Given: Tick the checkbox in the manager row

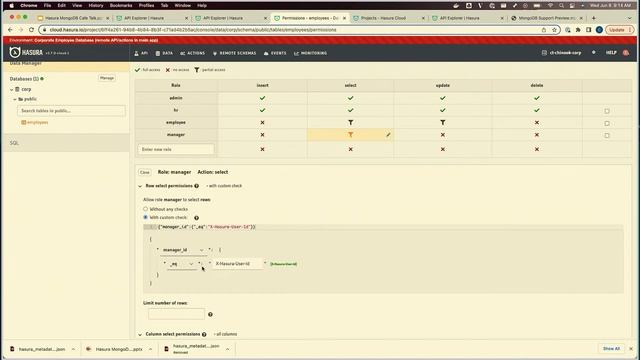Looking at the screenshot, I should pos(607,136).
